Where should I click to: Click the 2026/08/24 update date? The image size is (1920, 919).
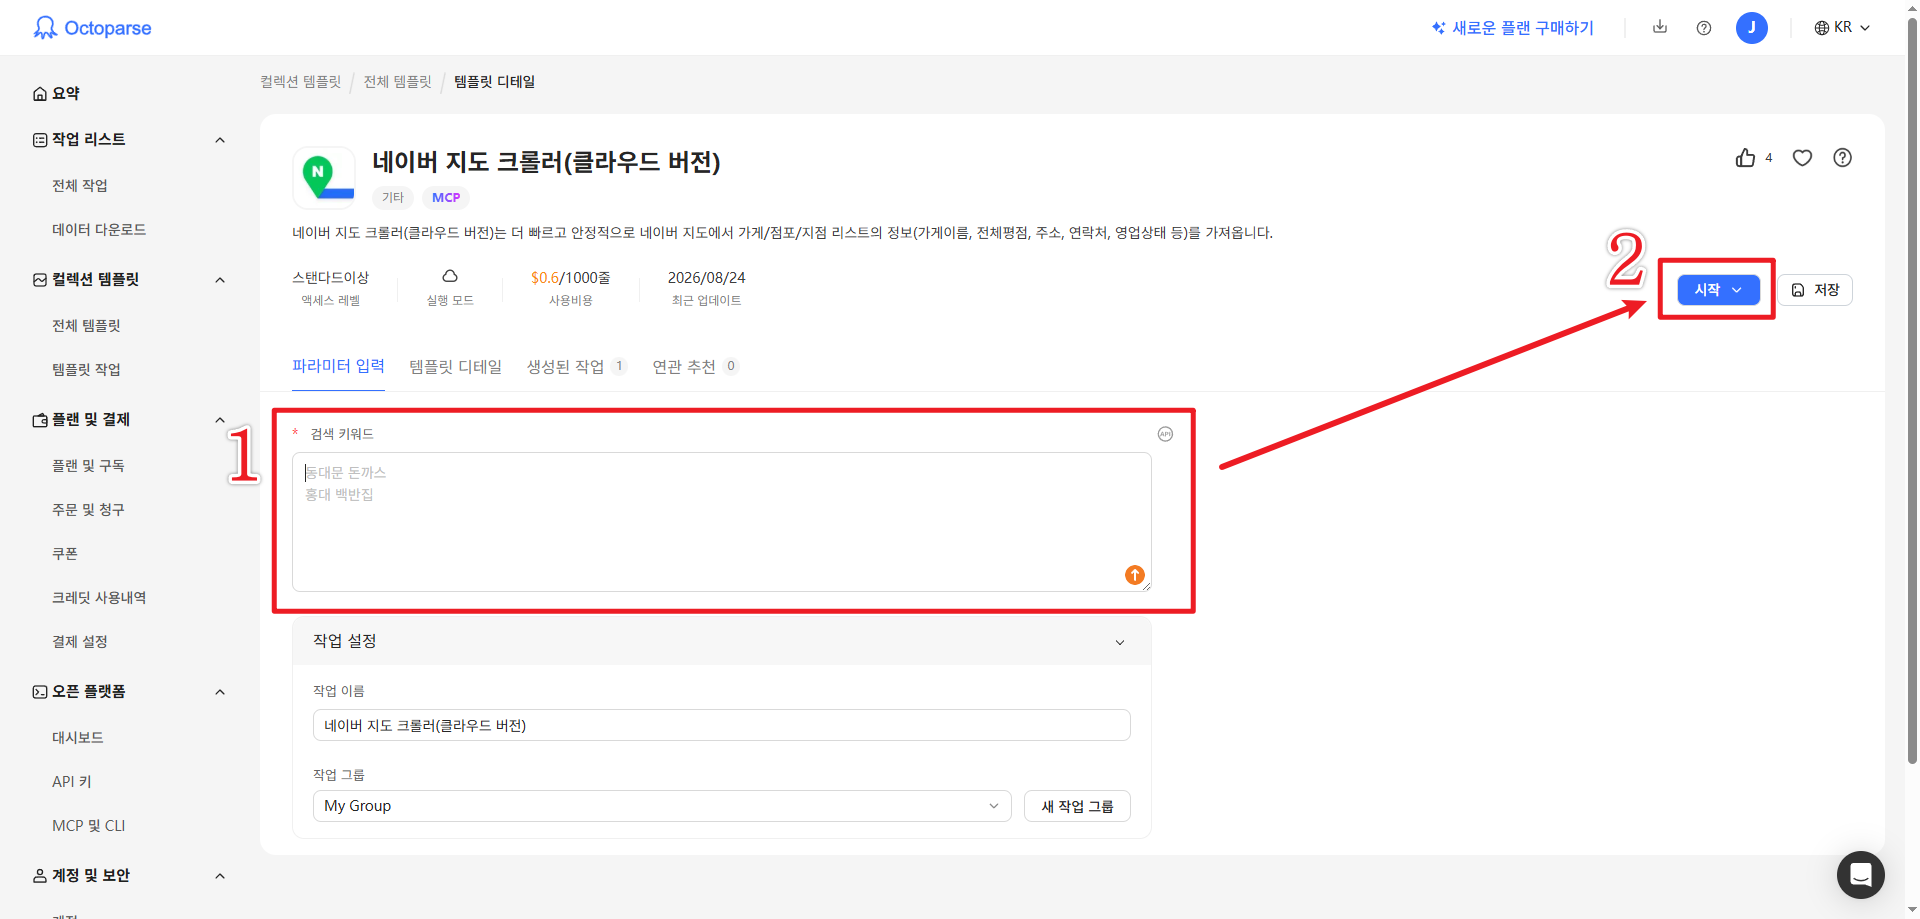point(706,278)
